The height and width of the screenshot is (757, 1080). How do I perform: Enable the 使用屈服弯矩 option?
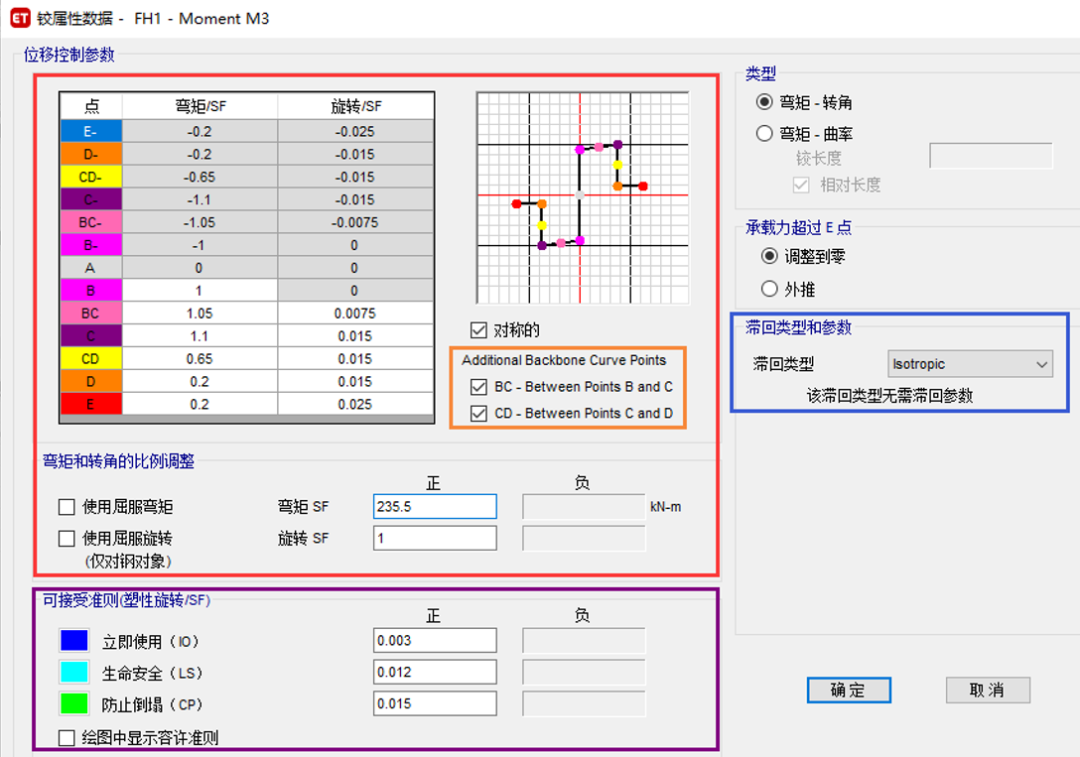click(66, 506)
